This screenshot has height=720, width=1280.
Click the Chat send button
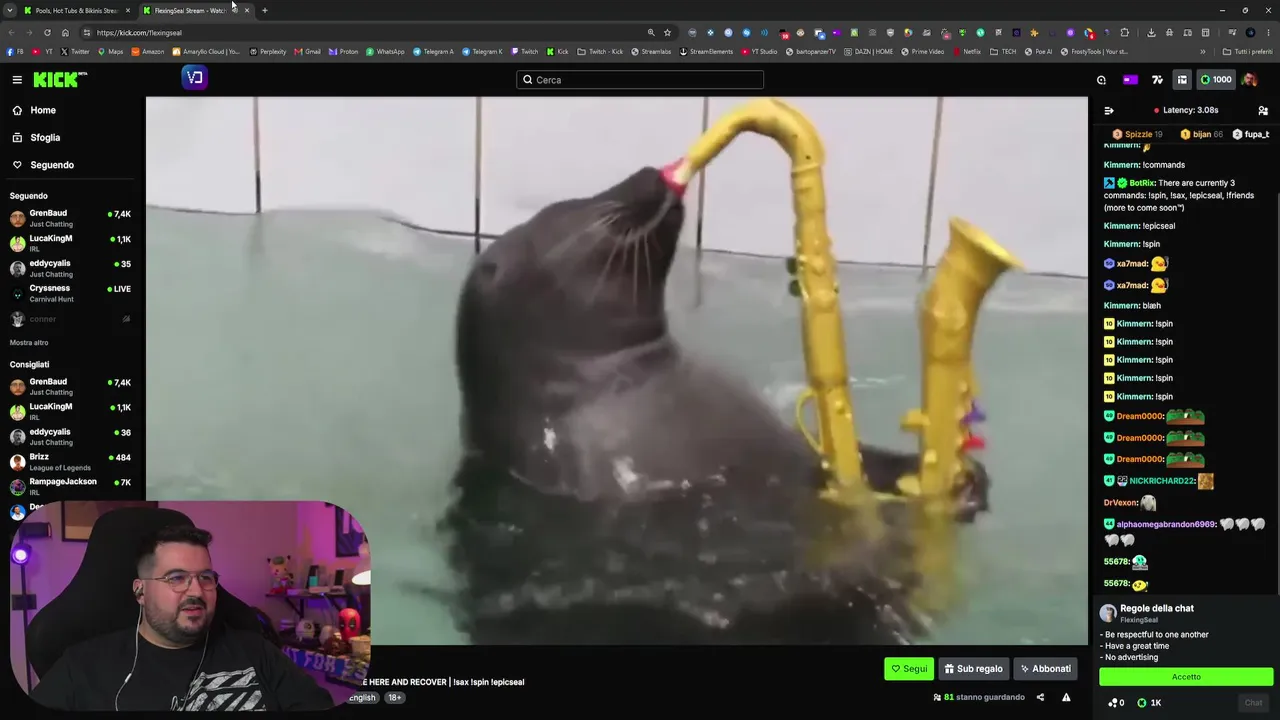[1253, 703]
